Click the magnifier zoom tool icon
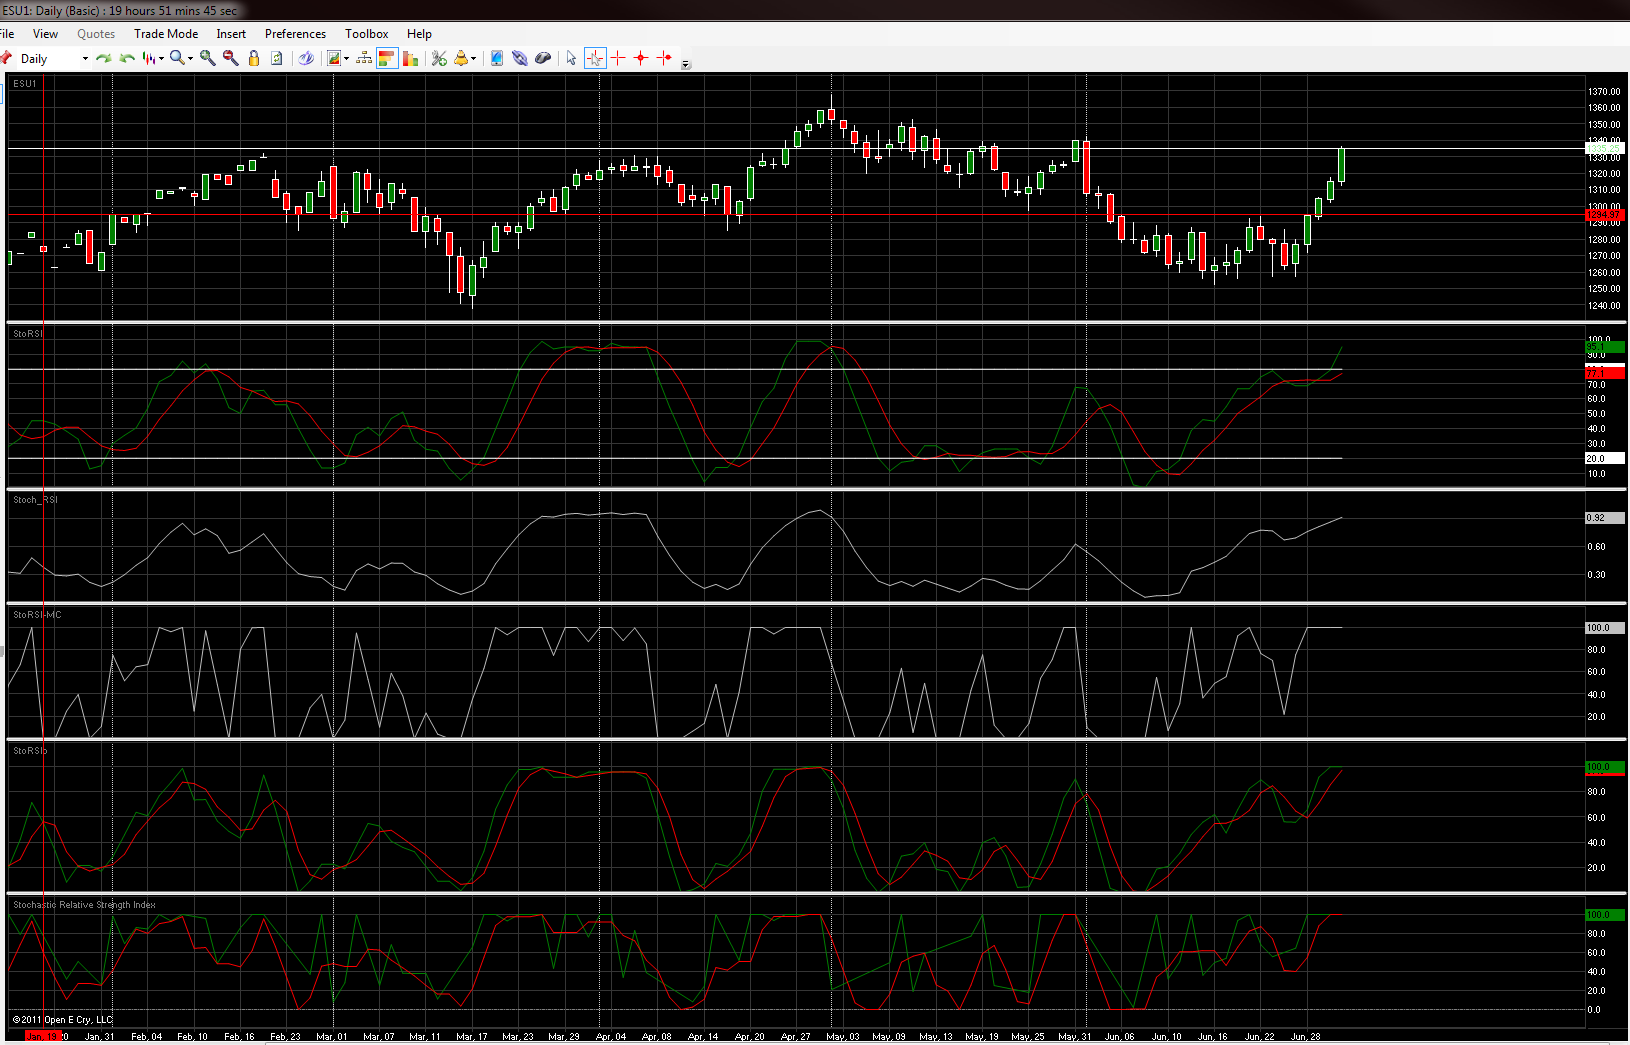 (176, 59)
